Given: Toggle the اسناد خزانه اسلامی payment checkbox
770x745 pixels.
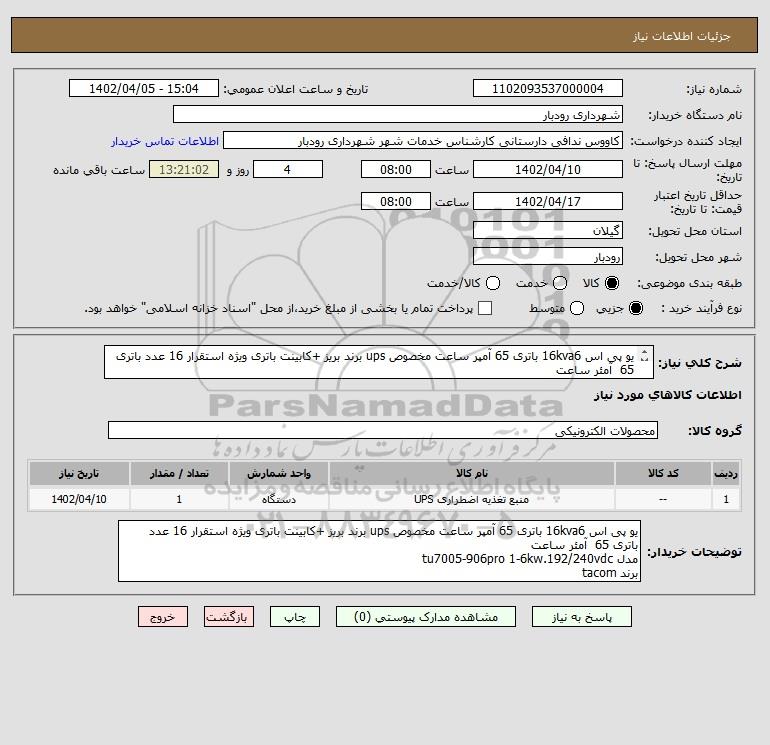Looking at the screenshot, I should coord(485,308).
